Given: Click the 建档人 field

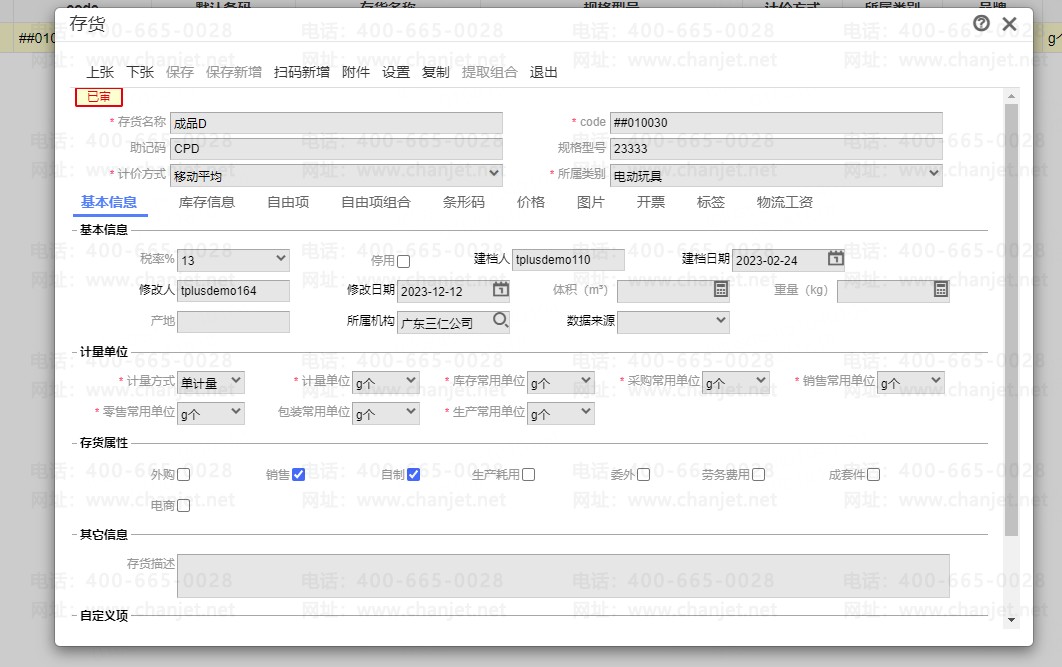Looking at the screenshot, I should 568,259.
